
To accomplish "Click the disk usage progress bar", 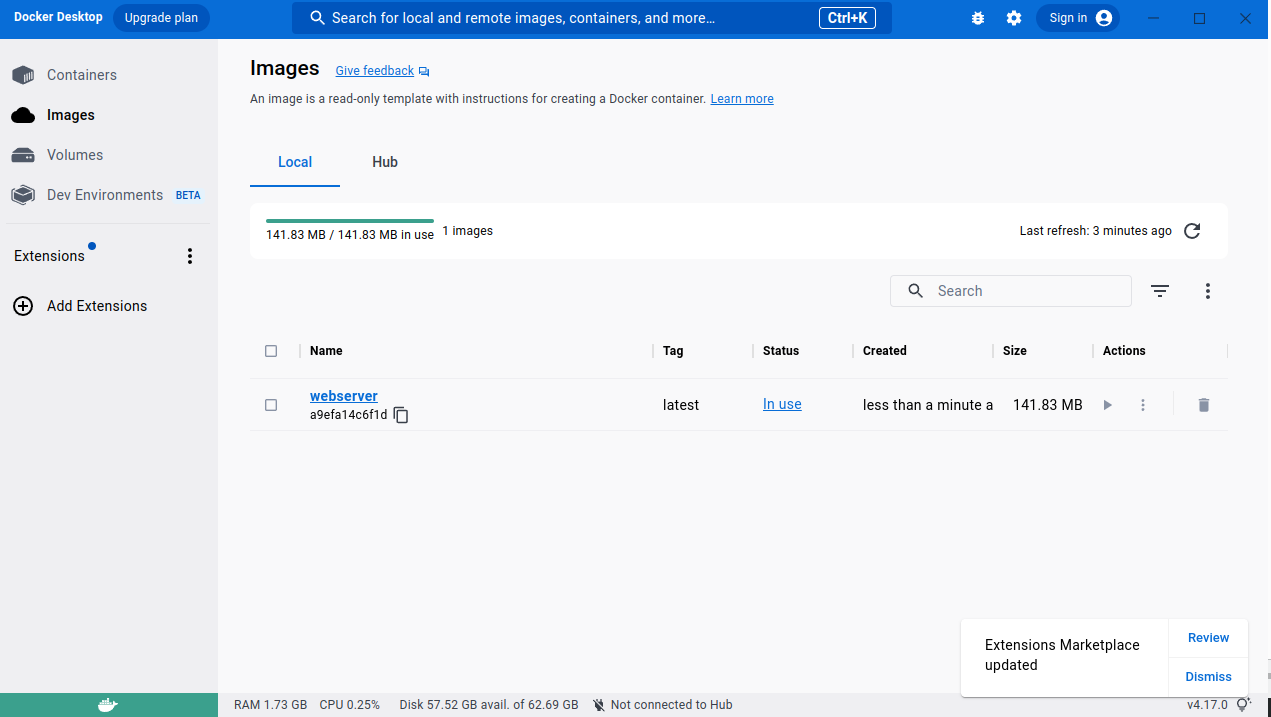I will tap(350, 220).
